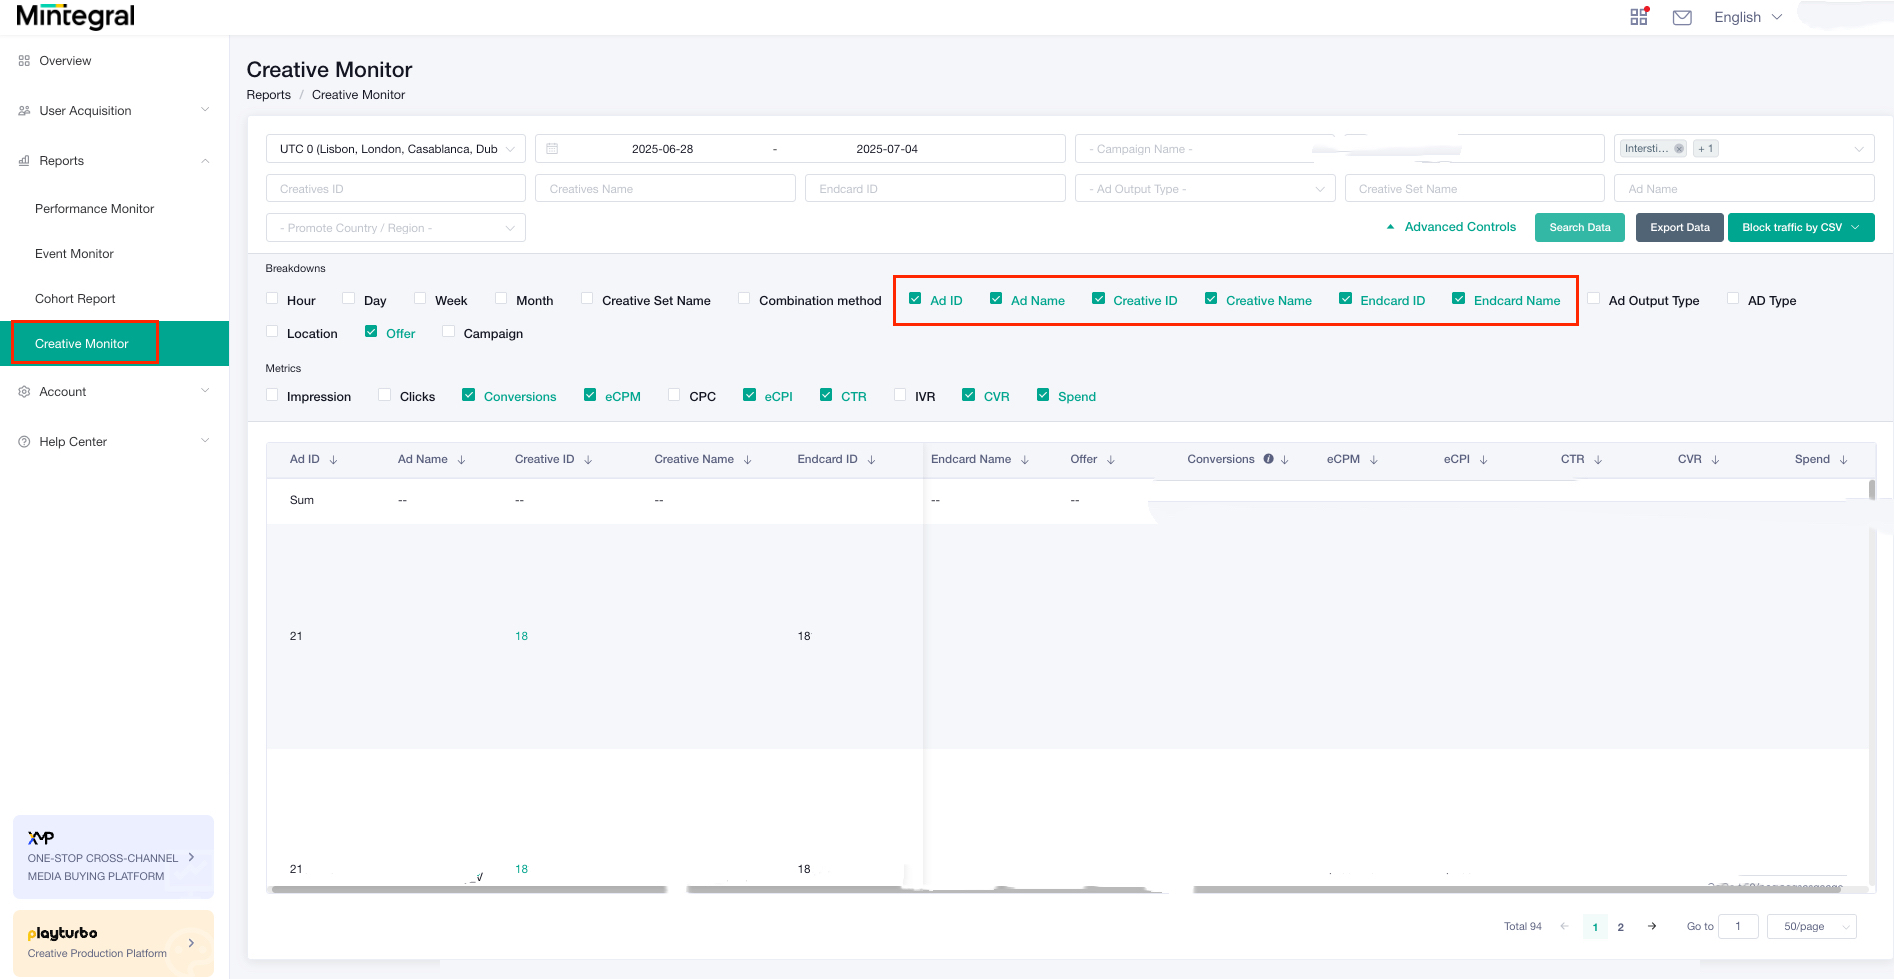Switch to the Cohort Report page
1894x979 pixels.
coord(75,298)
